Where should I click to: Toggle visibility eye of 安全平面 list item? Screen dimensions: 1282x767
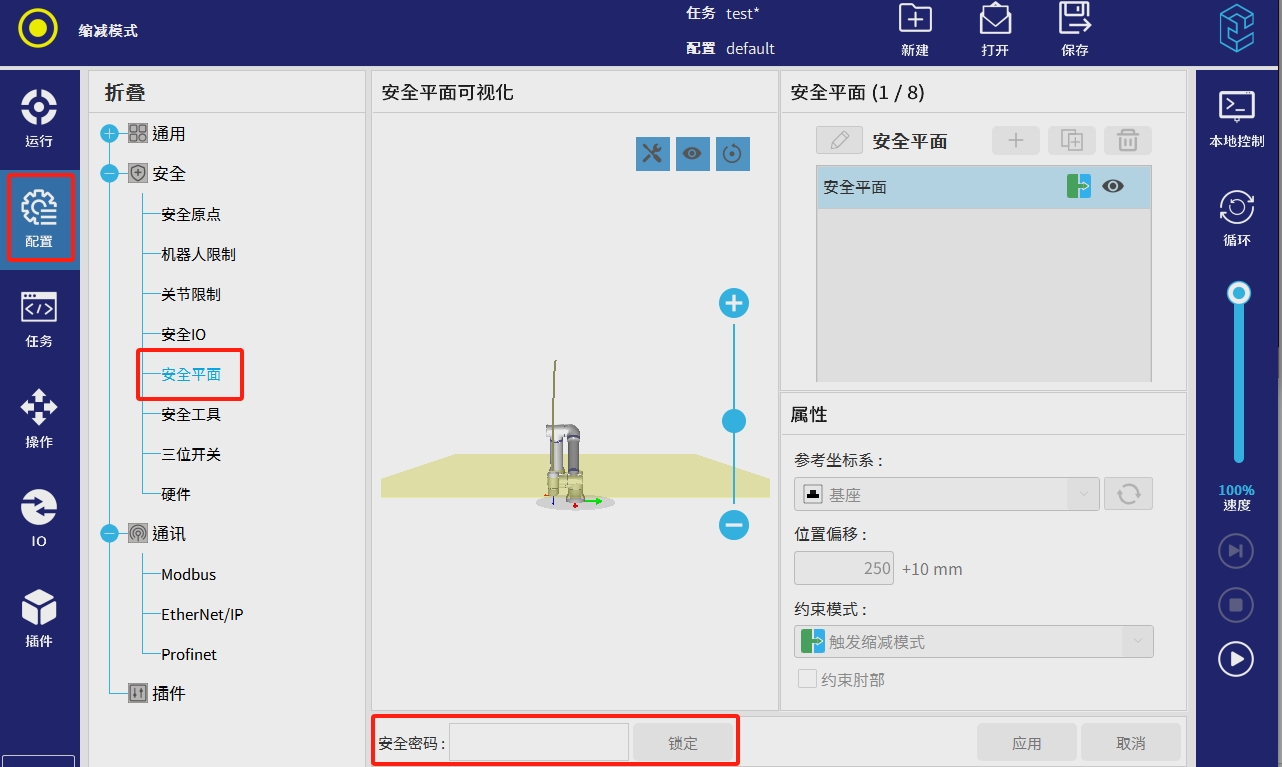[x=1112, y=186]
